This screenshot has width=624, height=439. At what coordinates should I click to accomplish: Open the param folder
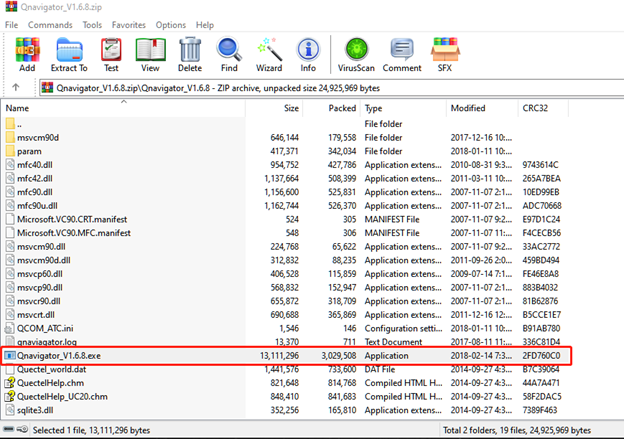pyautogui.click(x=29, y=150)
